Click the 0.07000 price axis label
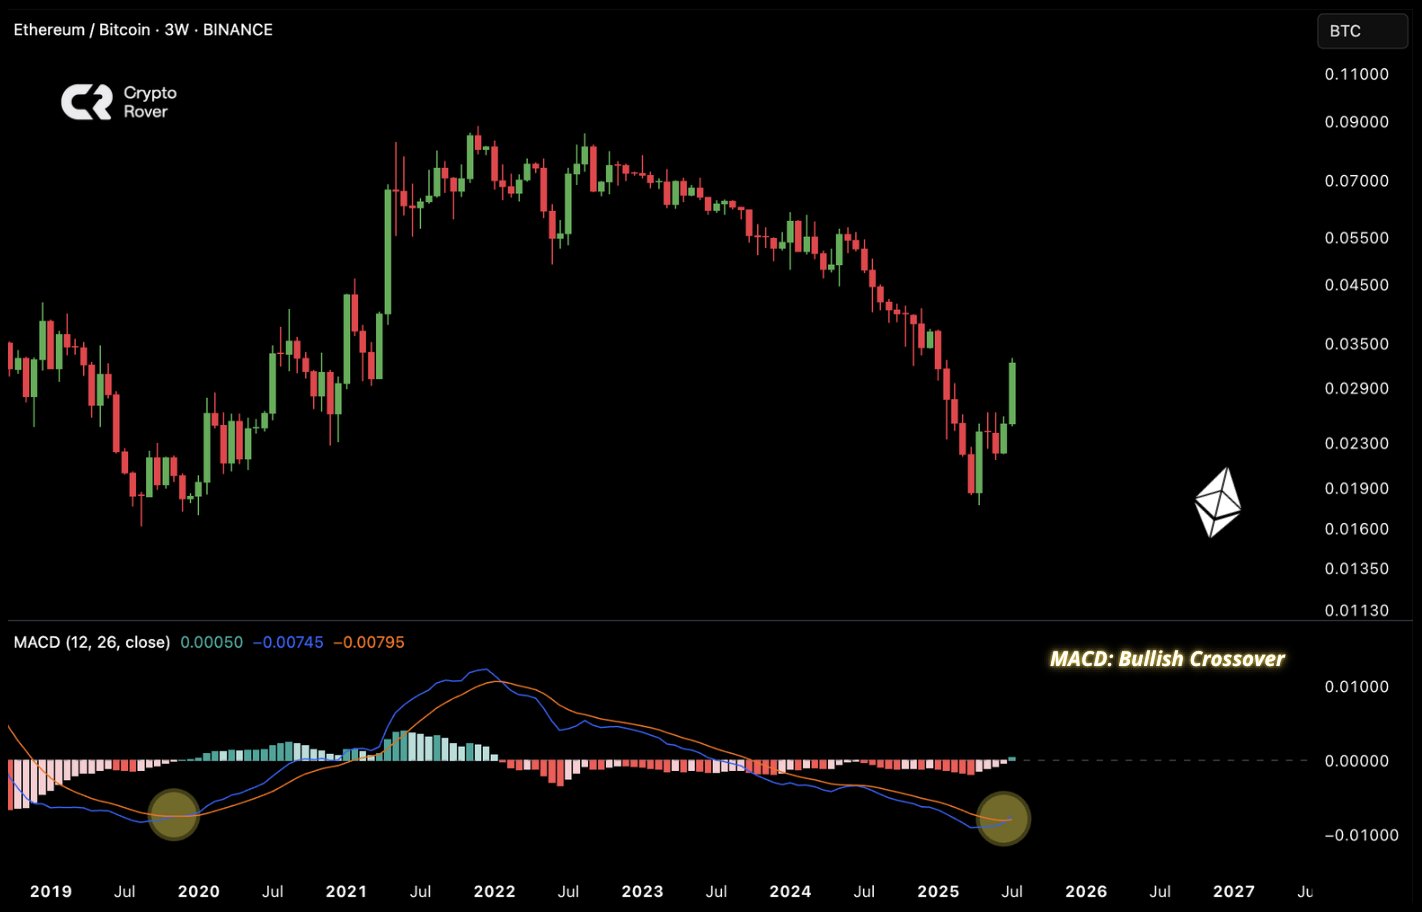Image resolution: width=1422 pixels, height=912 pixels. point(1357,181)
